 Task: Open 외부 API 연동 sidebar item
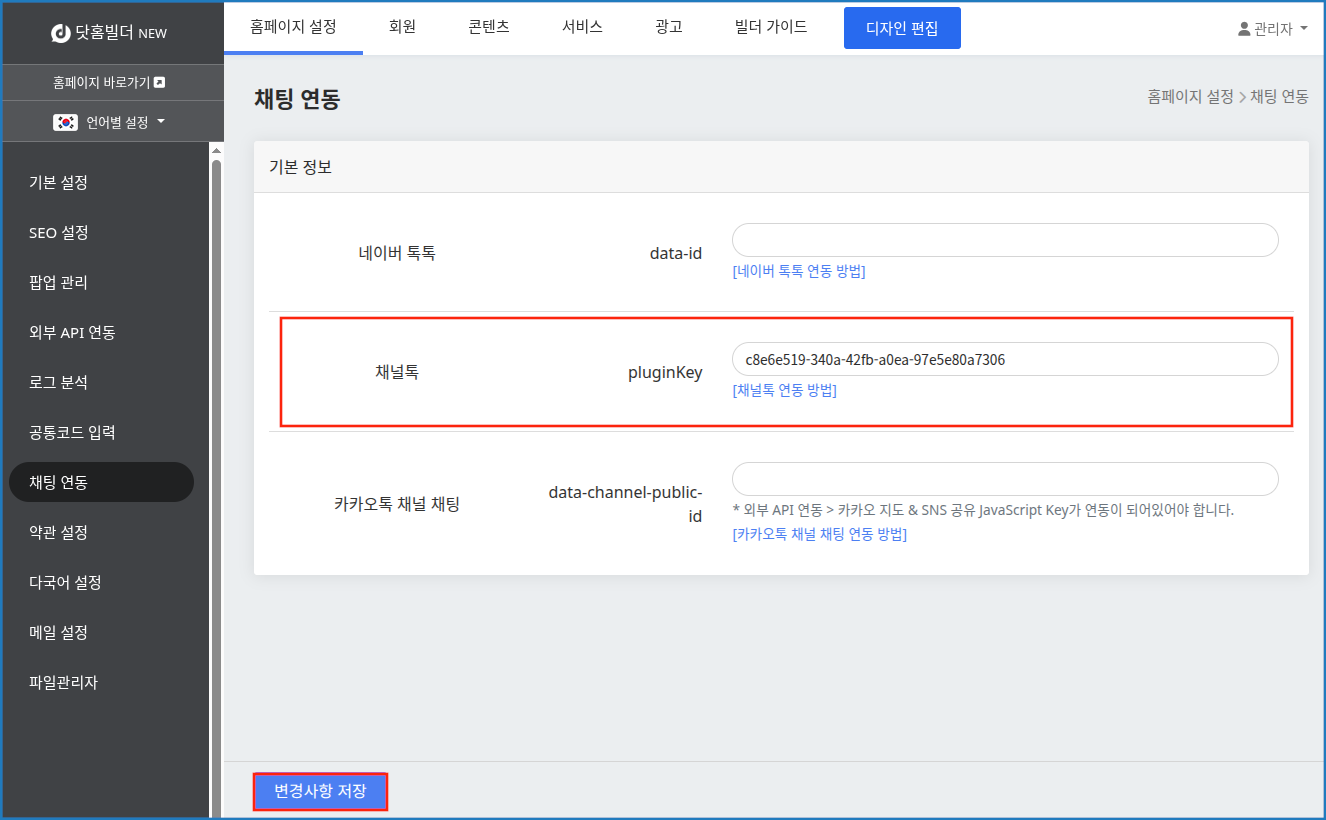click(x=72, y=332)
